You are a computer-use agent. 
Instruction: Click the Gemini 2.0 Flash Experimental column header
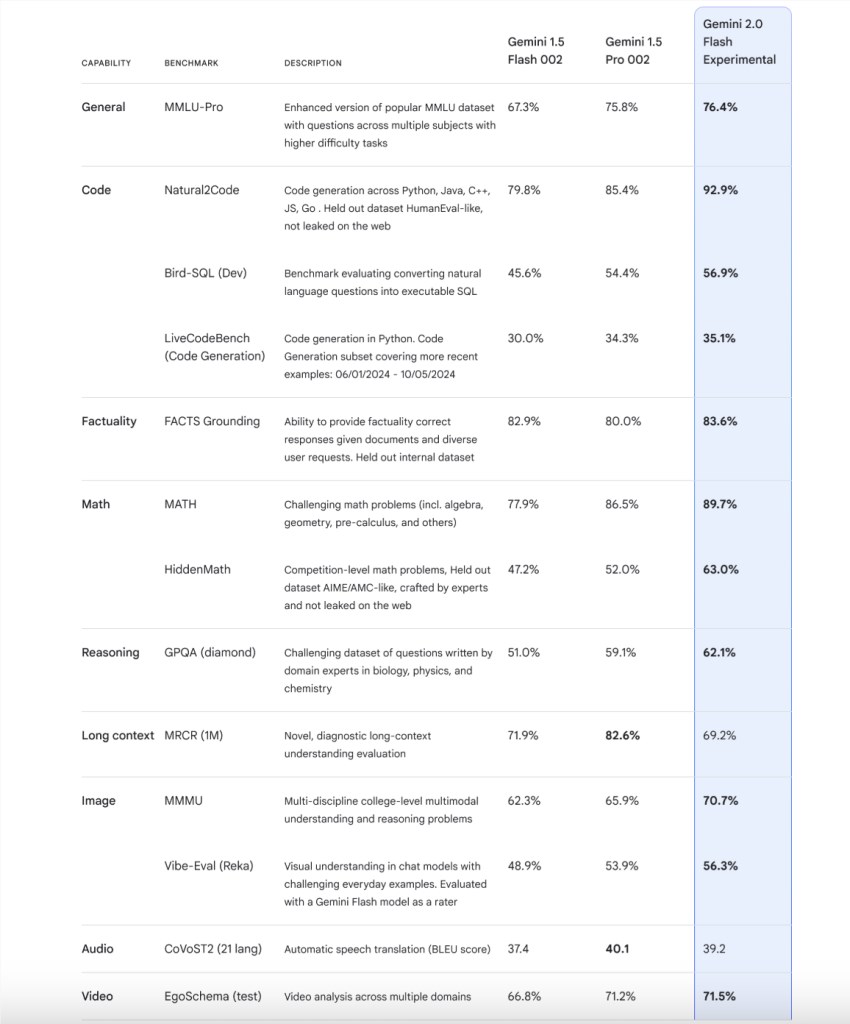point(739,42)
